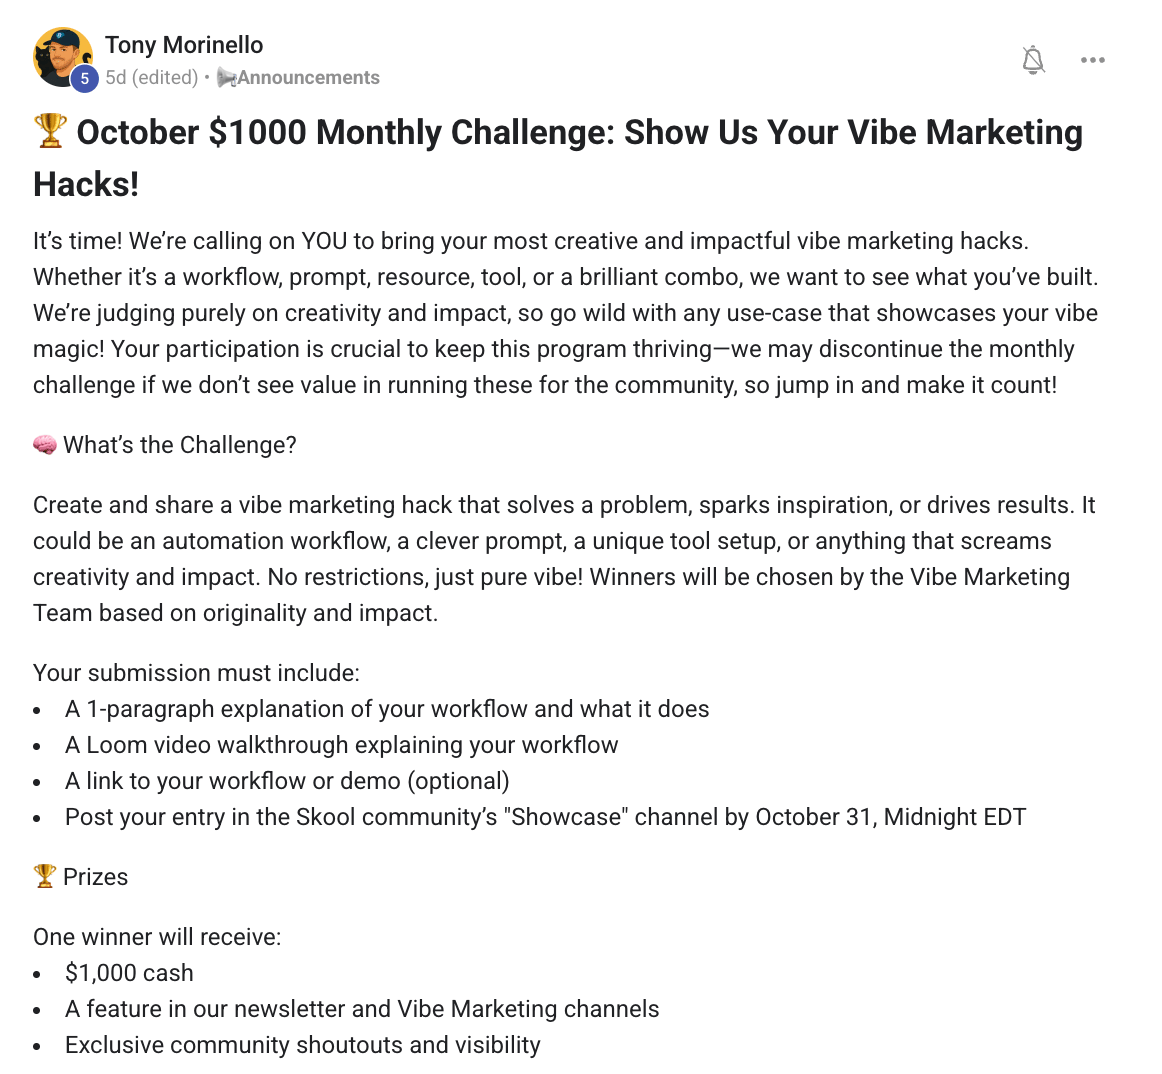1162x1074 pixels.
Task: Open the three-dots post options menu
Action: tap(1092, 60)
